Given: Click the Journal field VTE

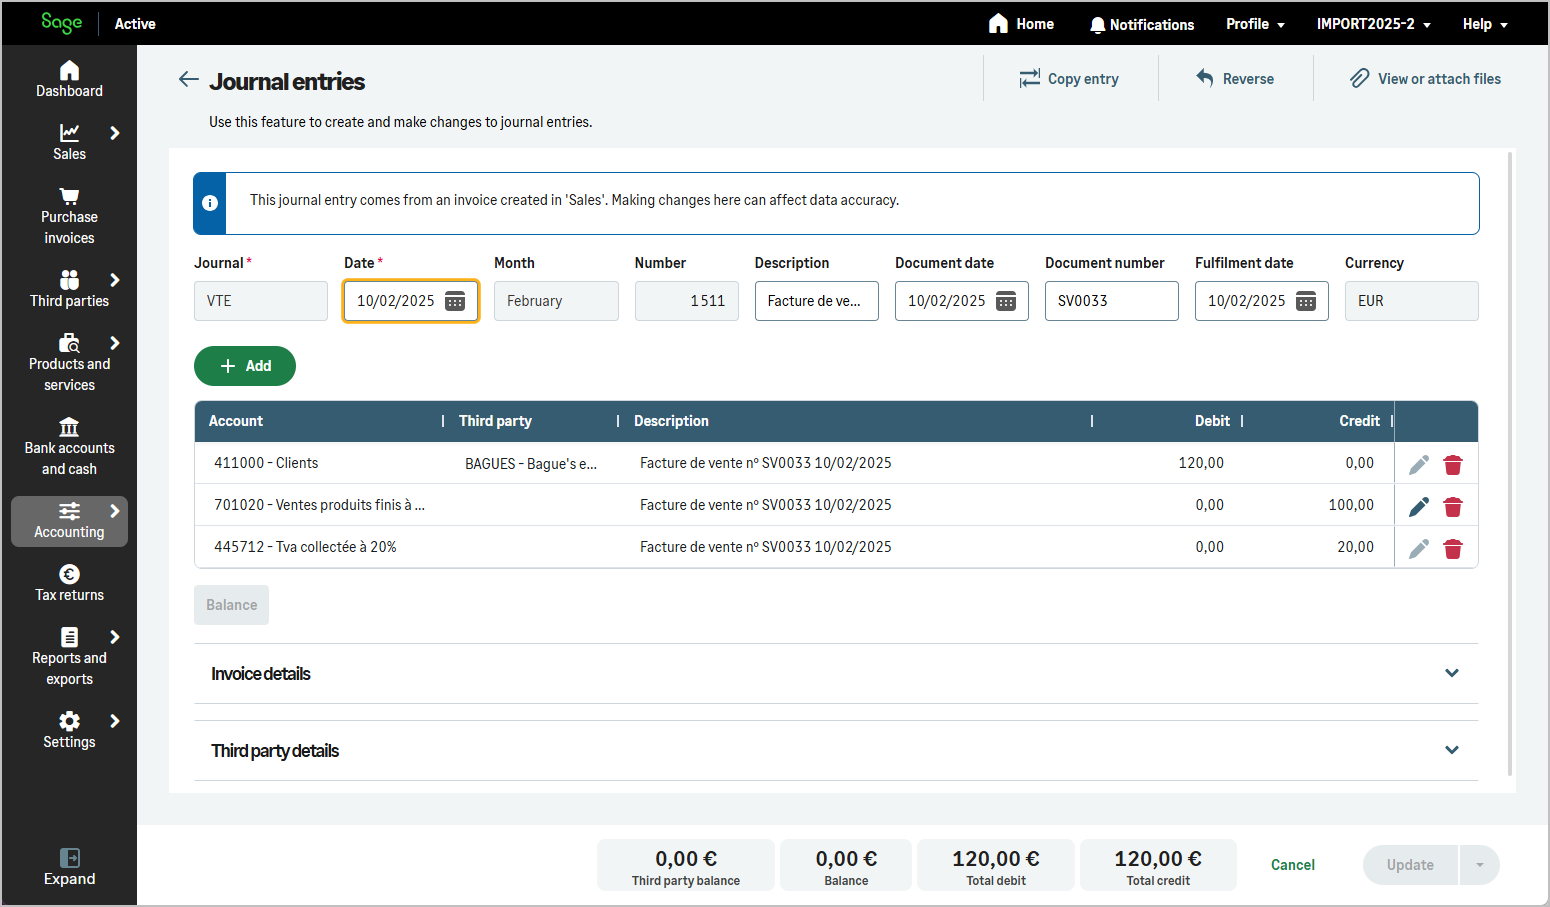Looking at the screenshot, I should point(261,301).
